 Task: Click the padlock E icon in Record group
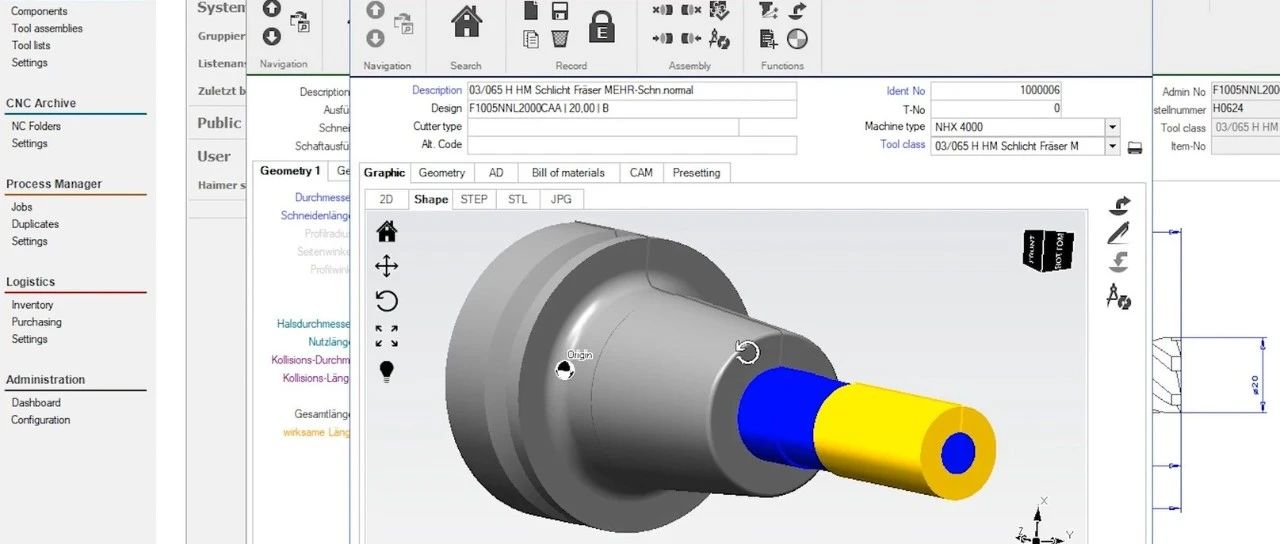pos(601,26)
